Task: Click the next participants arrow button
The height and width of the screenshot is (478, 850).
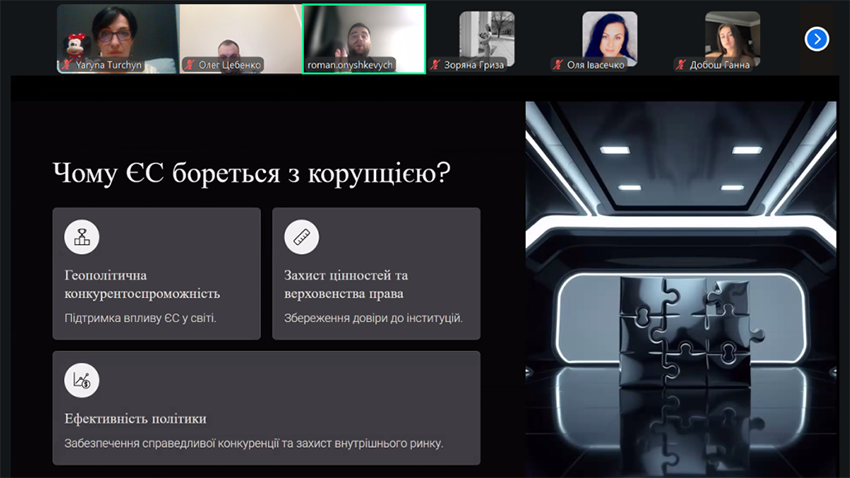Action: 816,39
